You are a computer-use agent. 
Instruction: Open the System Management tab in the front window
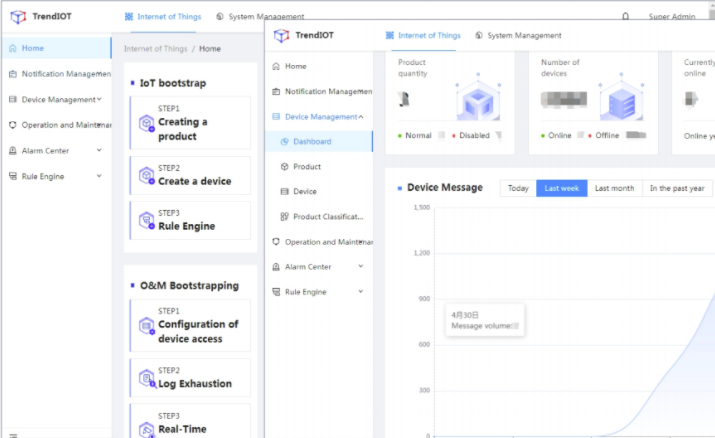518,35
